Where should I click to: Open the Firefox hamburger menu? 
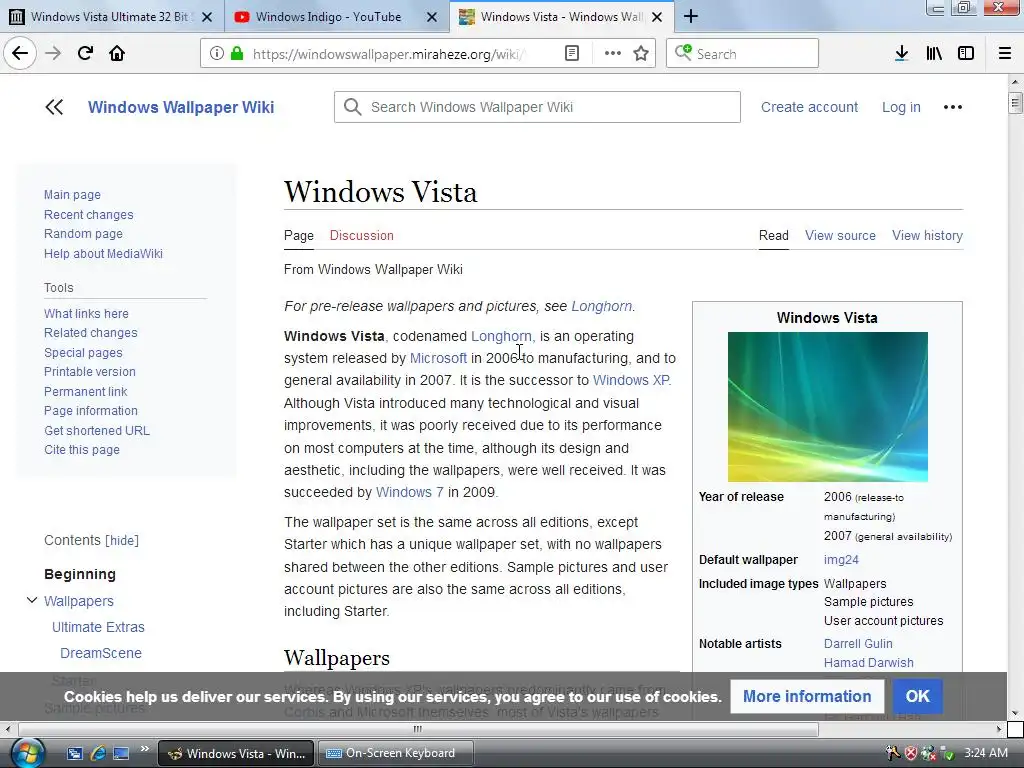(x=1005, y=53)
